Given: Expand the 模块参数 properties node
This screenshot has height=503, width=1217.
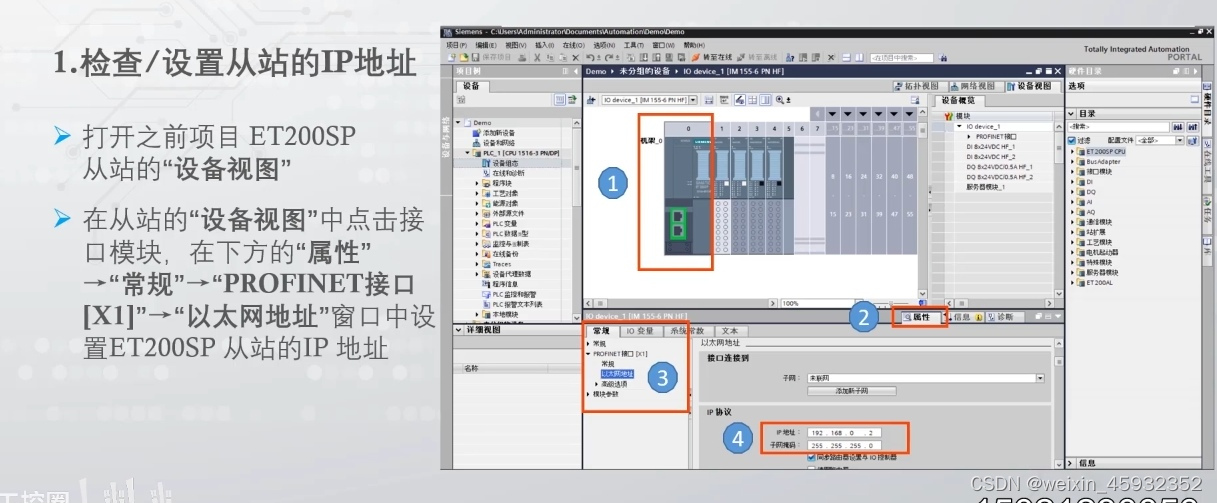Looking at the screenshot, I should tap(588, 394).
